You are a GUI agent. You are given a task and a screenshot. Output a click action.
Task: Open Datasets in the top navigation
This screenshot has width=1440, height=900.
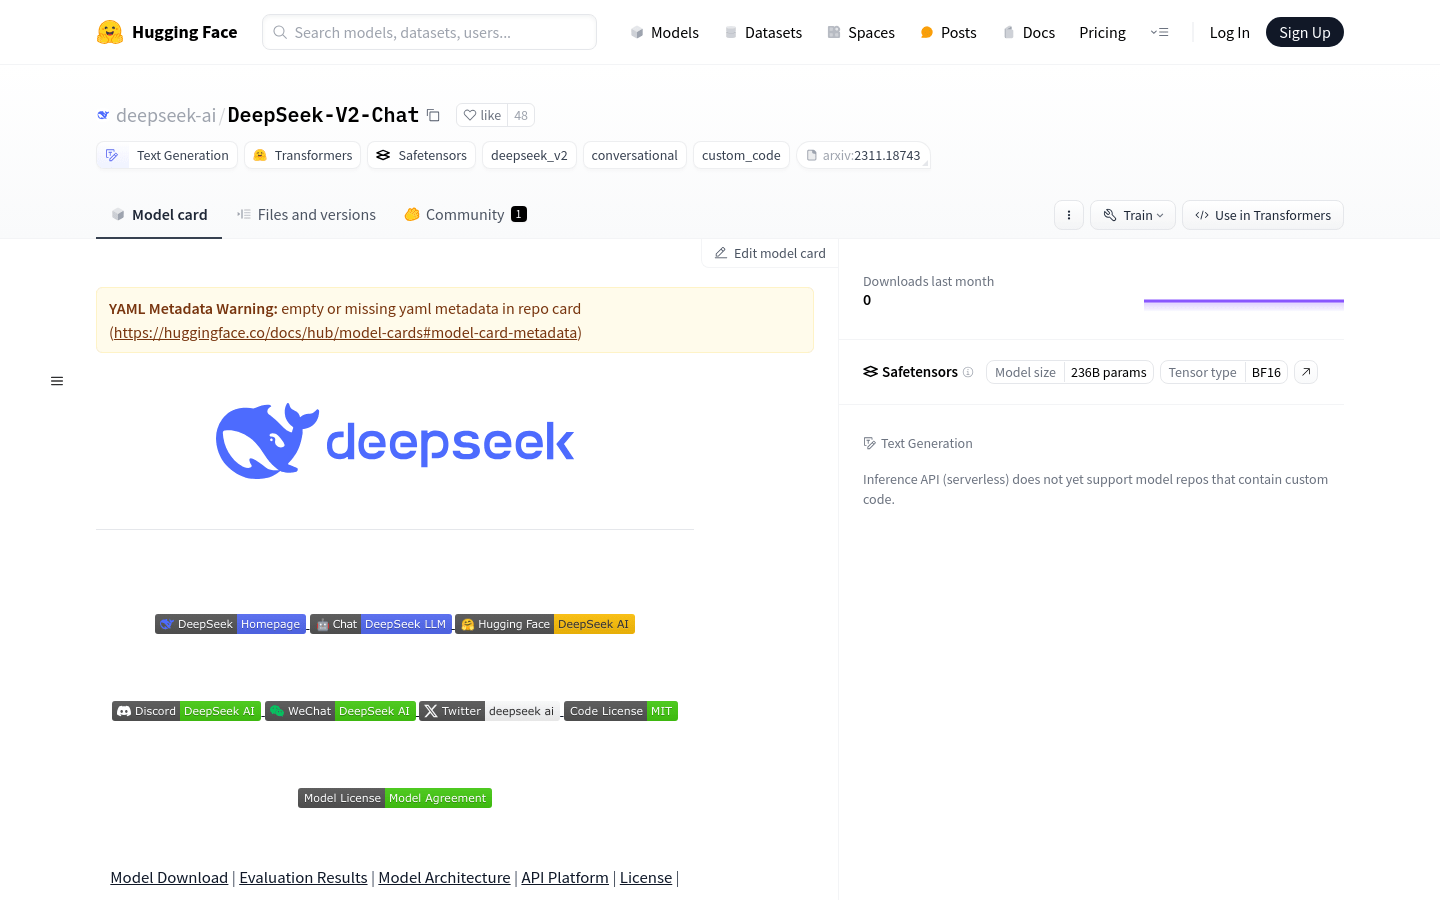coord(763,32)
